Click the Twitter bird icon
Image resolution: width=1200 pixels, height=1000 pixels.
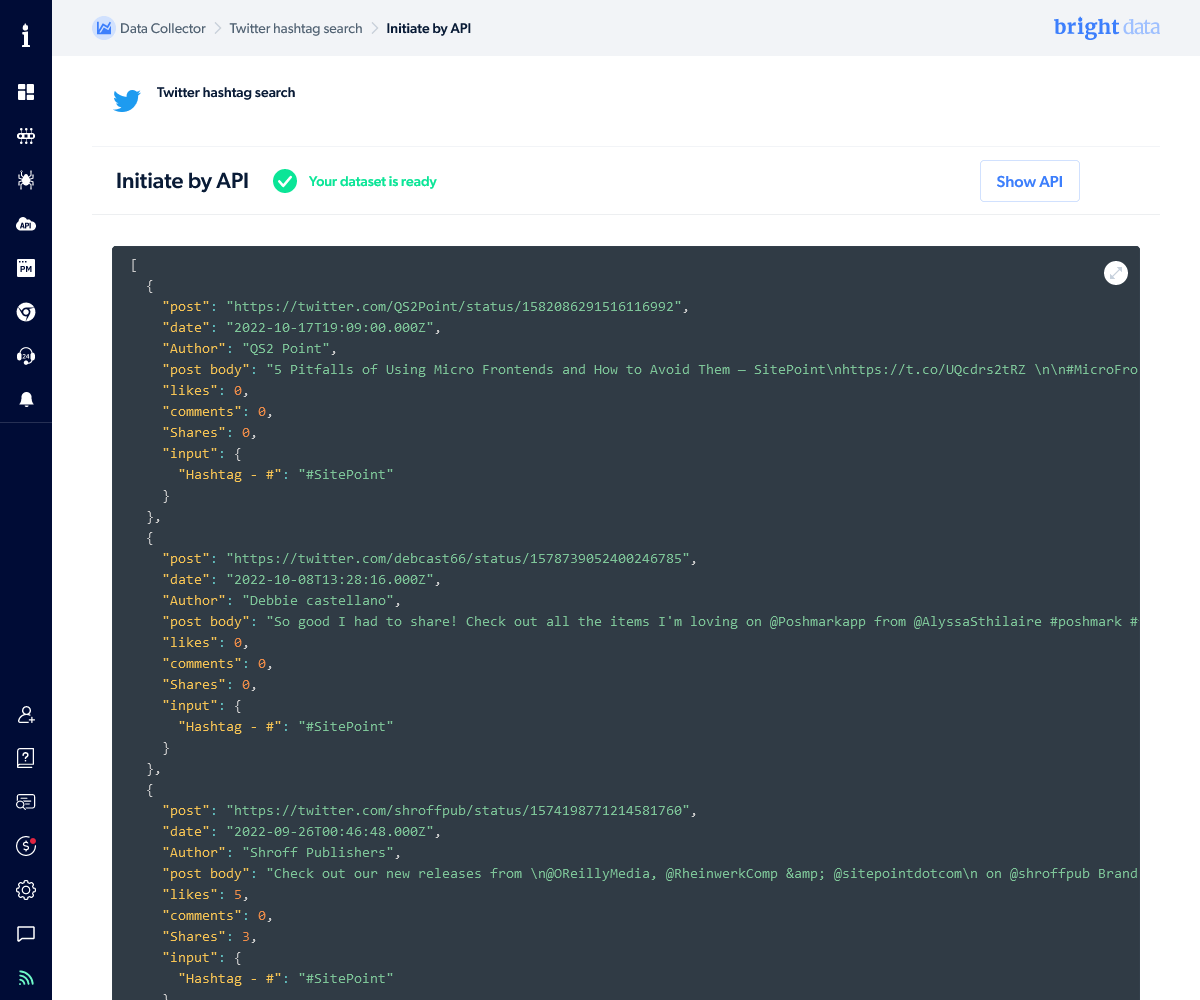tap(127, 100)
